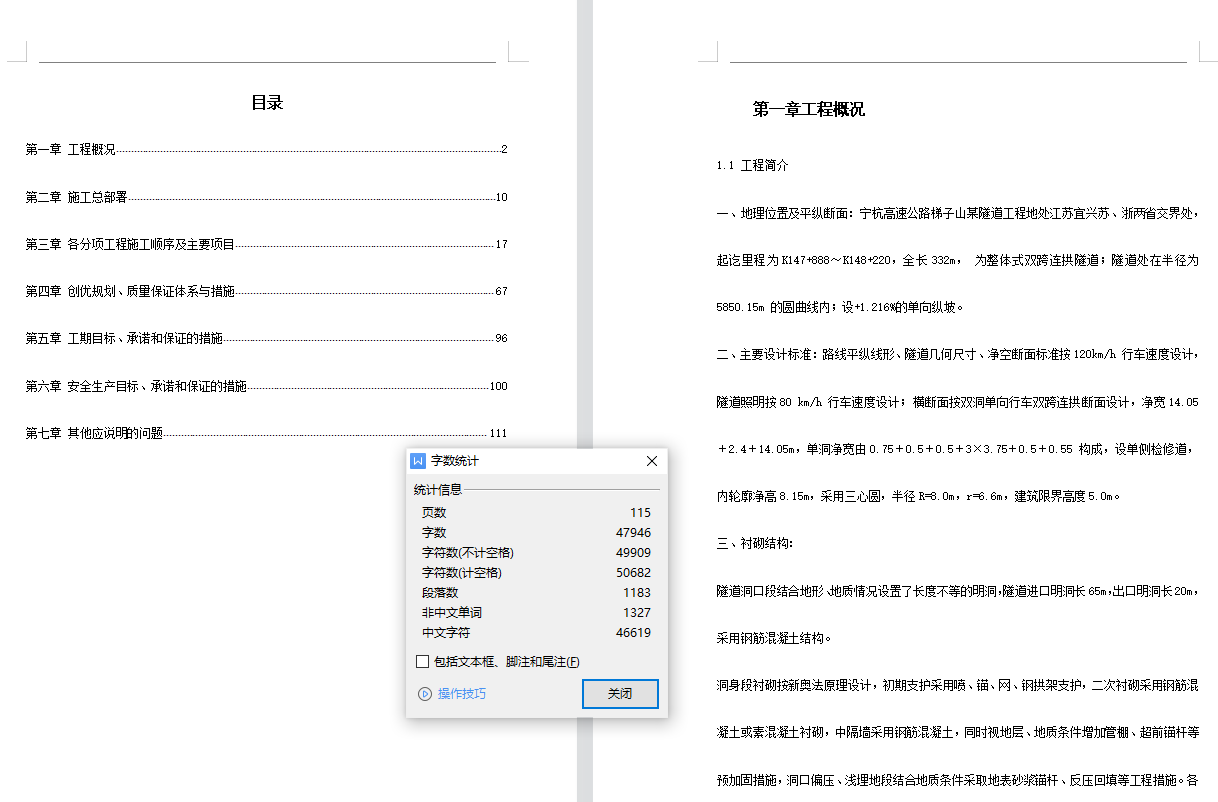Jump to 第一章 工程概况 in the contents
Image resolution: width=1218 pixels, height=802 pixels.
pos(70,150)
